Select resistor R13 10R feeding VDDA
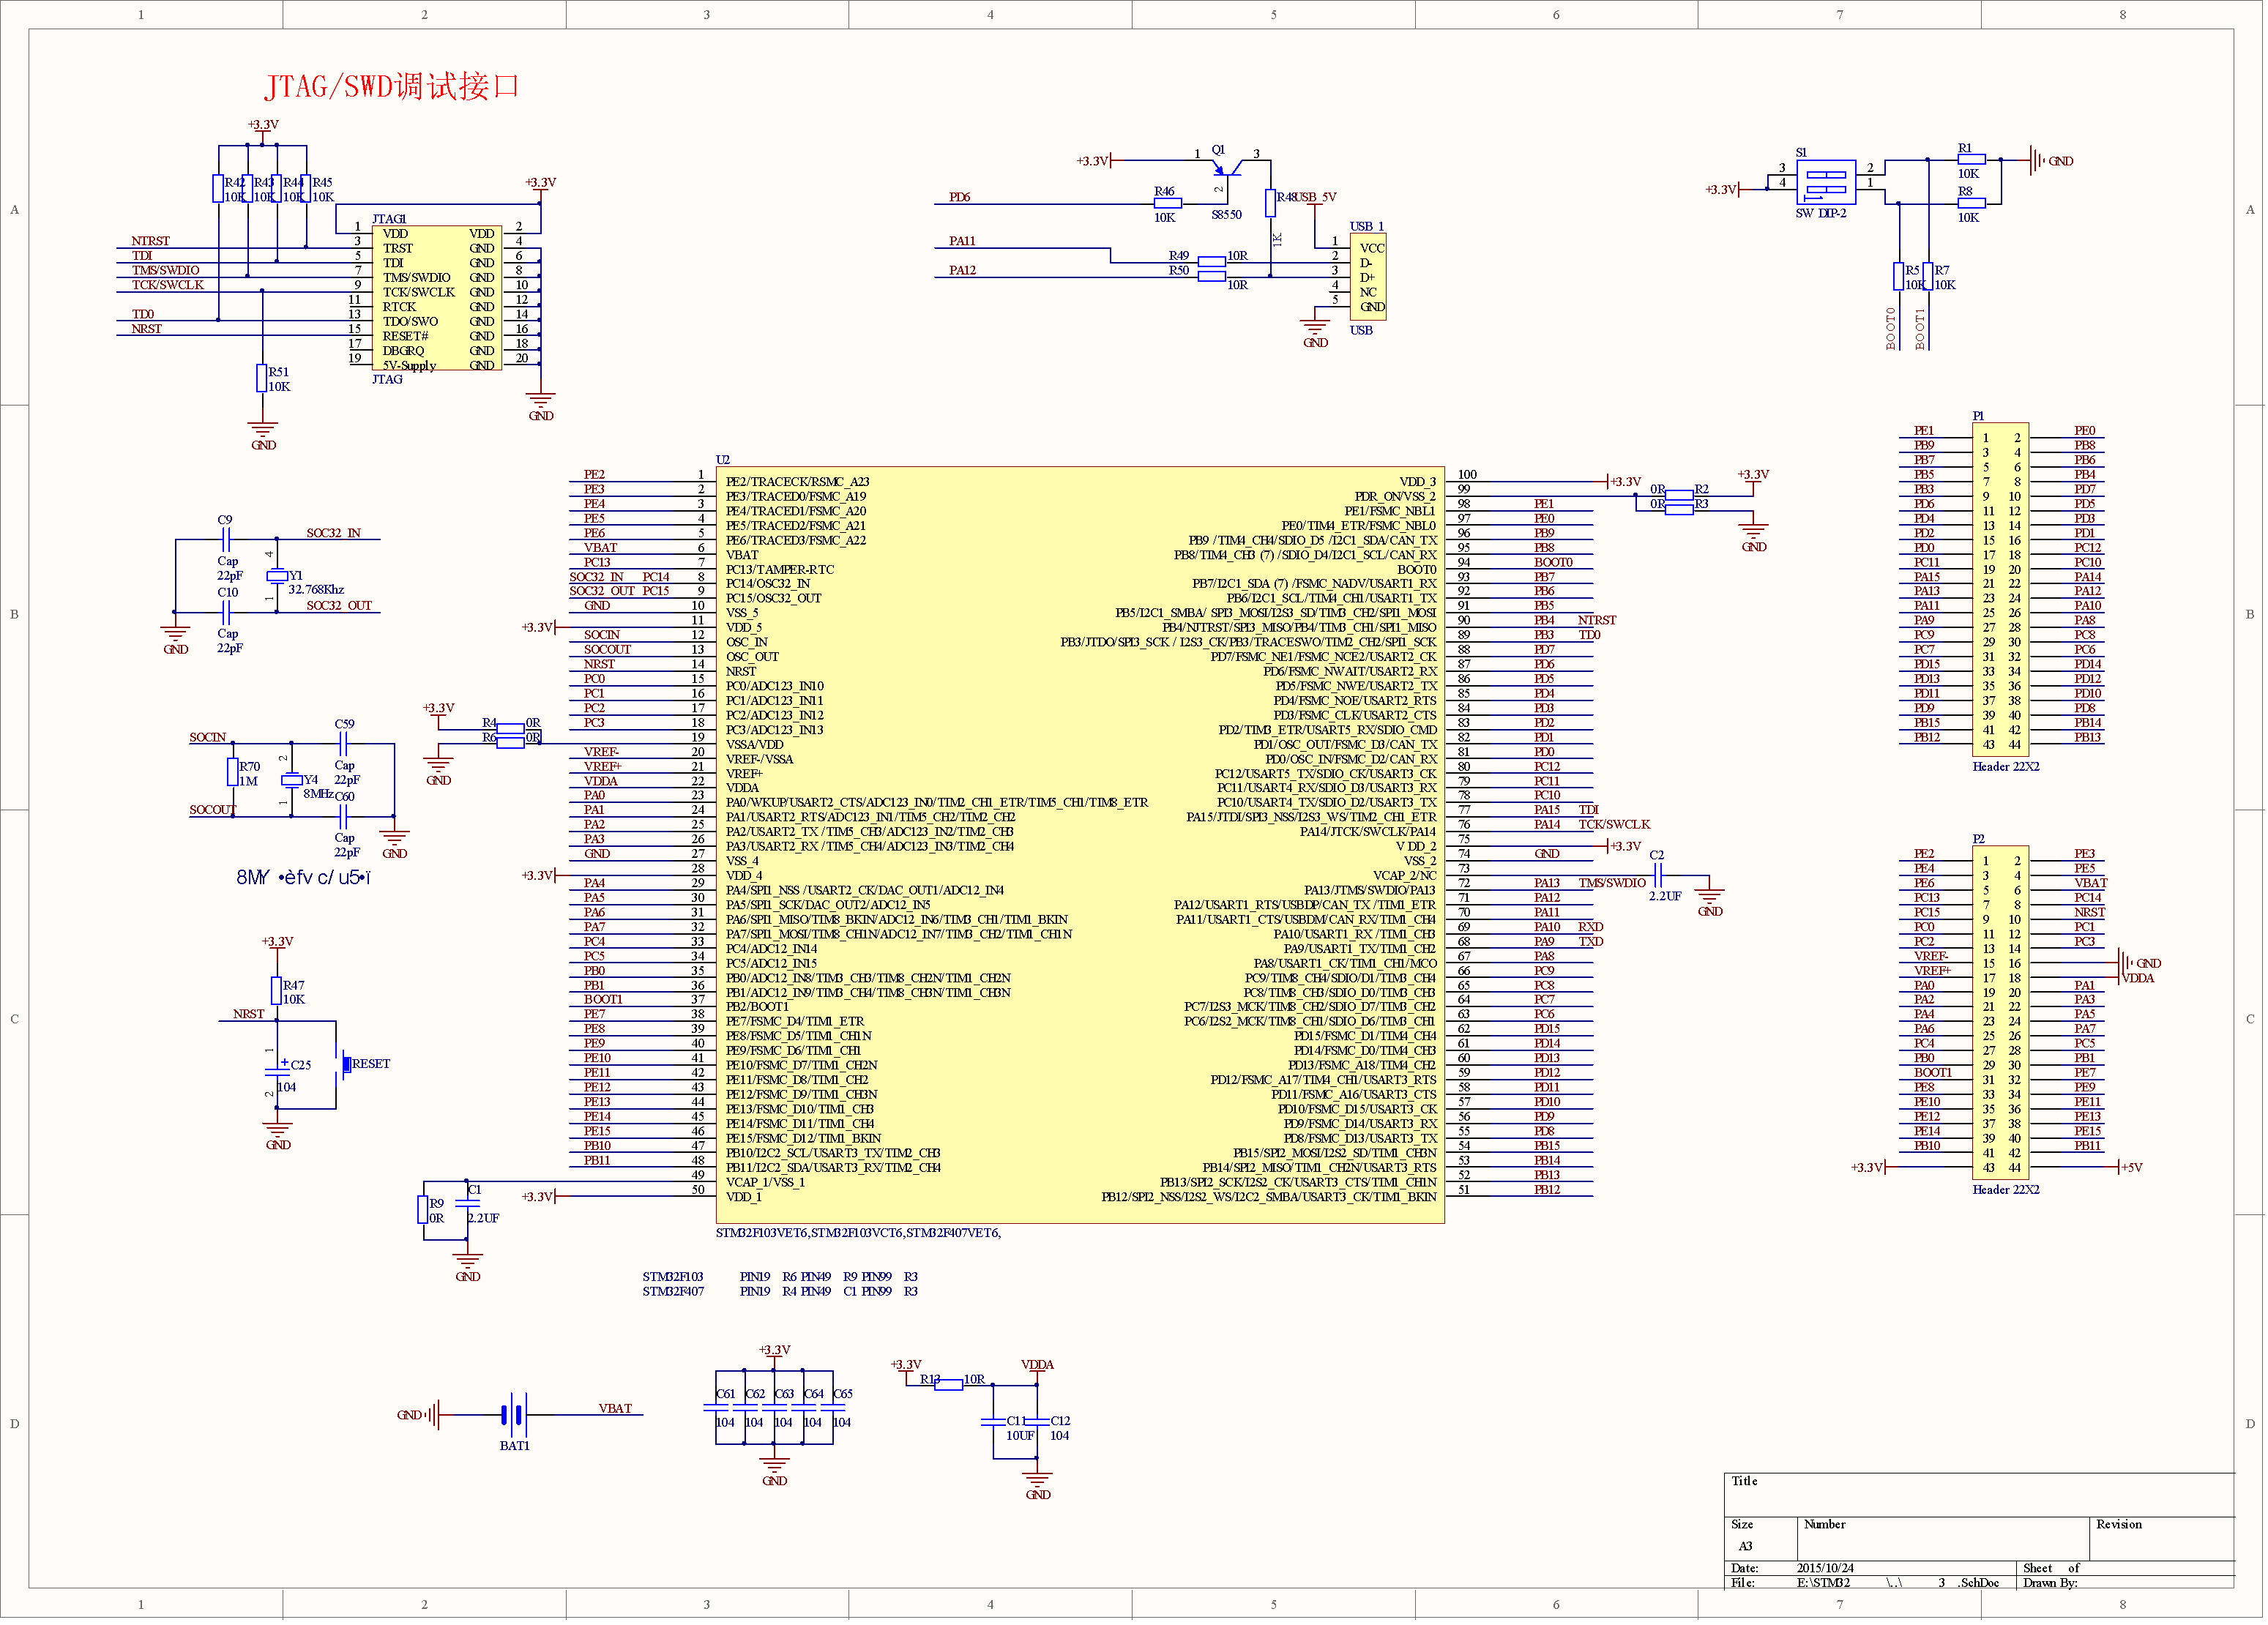 click(x=948, y=1385)
